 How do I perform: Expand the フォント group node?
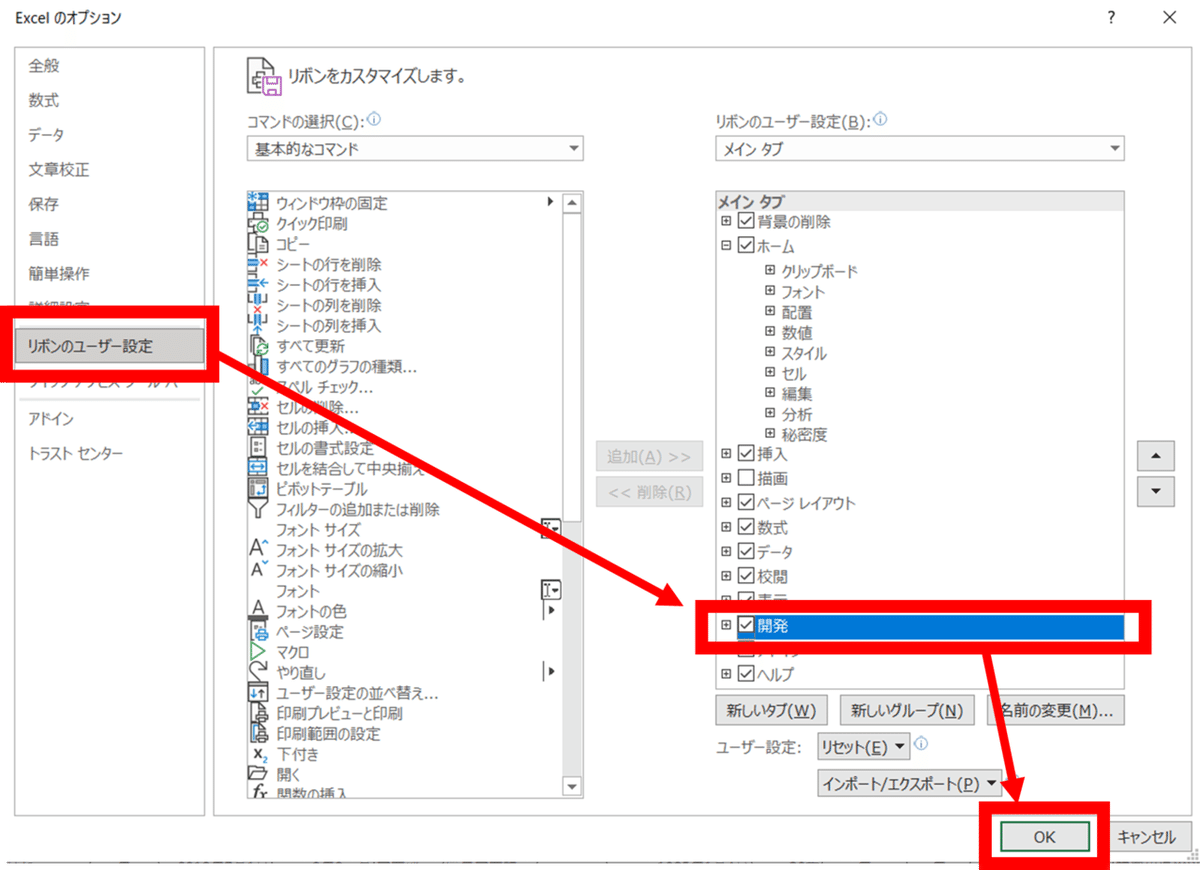(769, 291)
